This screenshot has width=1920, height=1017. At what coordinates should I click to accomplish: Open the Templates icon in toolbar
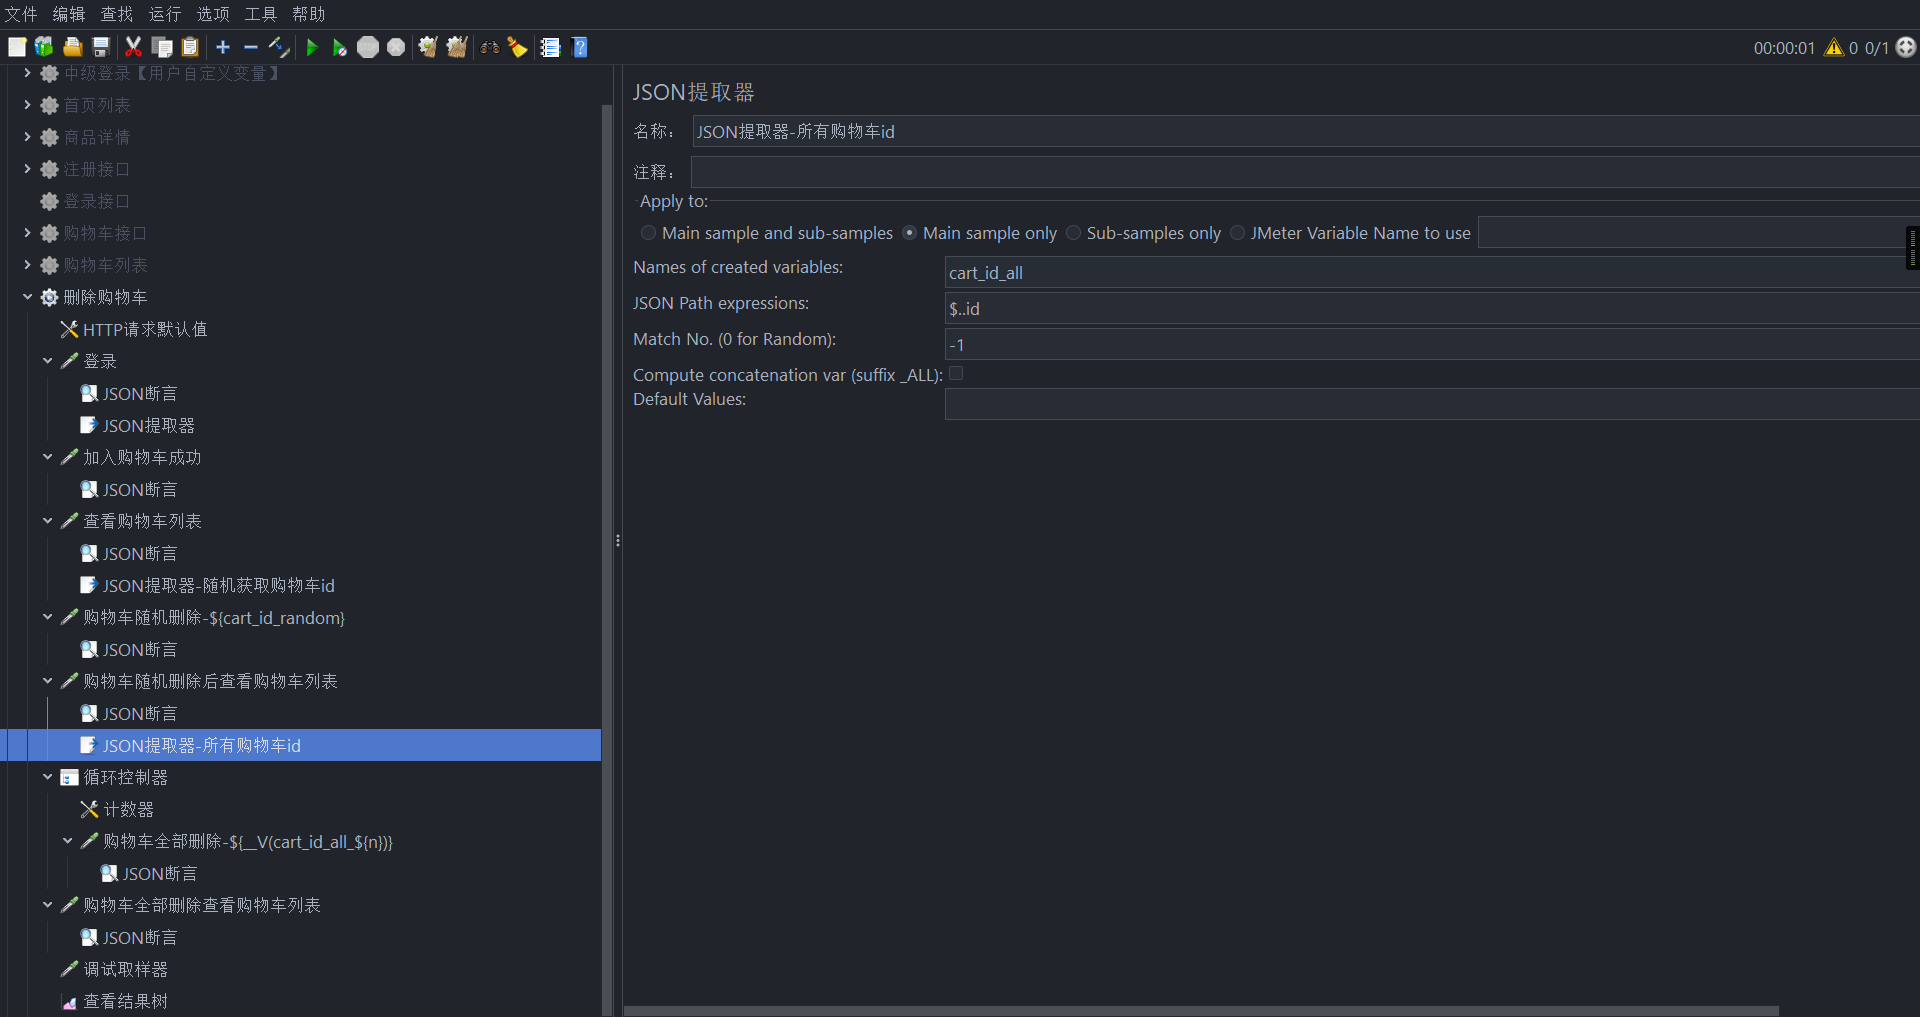pos(44,47)
